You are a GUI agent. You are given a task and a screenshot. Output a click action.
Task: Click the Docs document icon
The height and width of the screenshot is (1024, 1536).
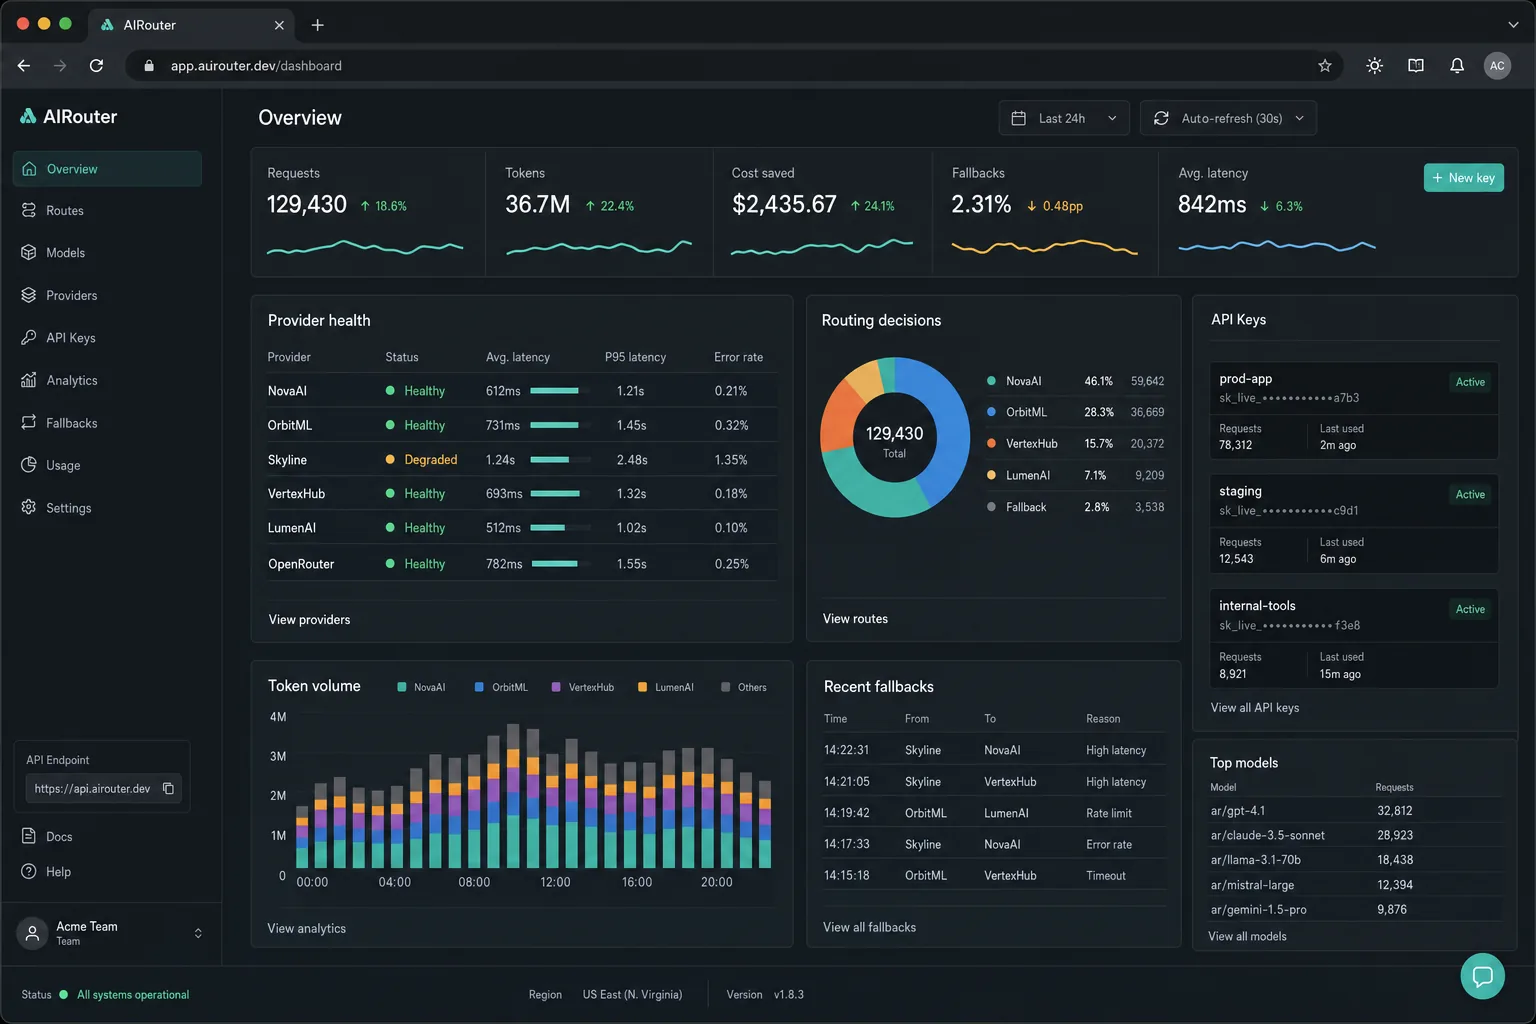[x=29, y=836]
